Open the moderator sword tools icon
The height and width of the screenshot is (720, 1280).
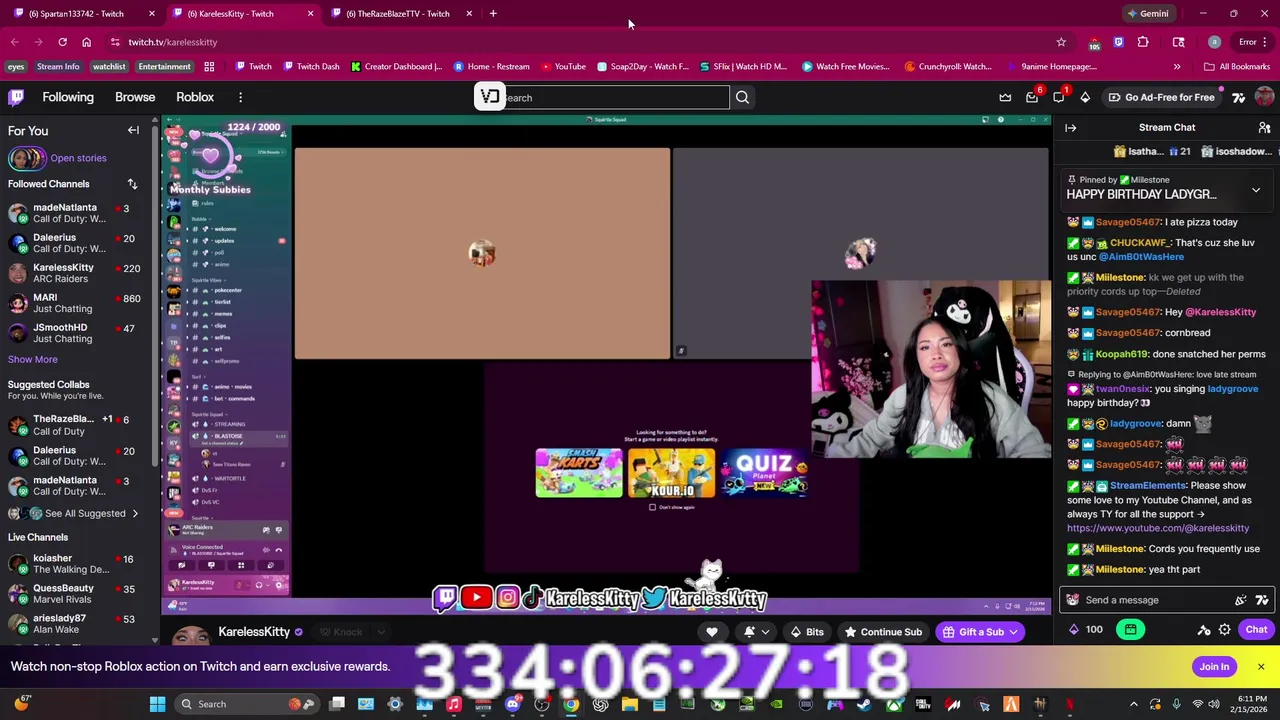click(x=1204, y=630)
